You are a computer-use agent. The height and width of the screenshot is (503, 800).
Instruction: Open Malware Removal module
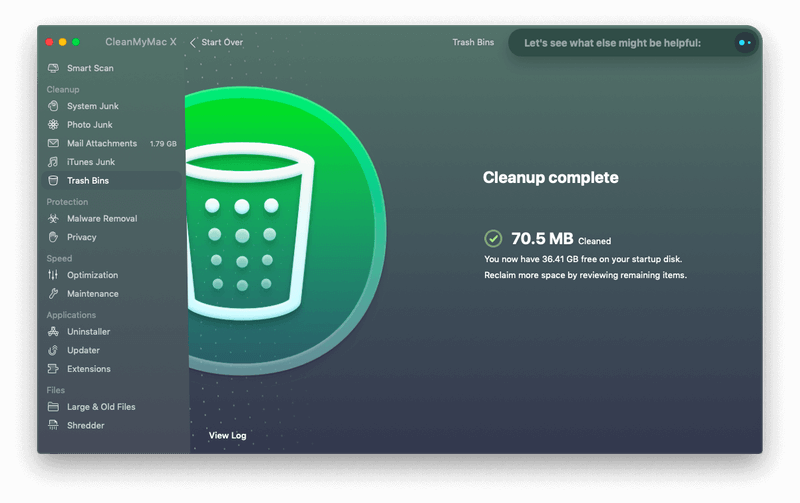pos(102,218)
